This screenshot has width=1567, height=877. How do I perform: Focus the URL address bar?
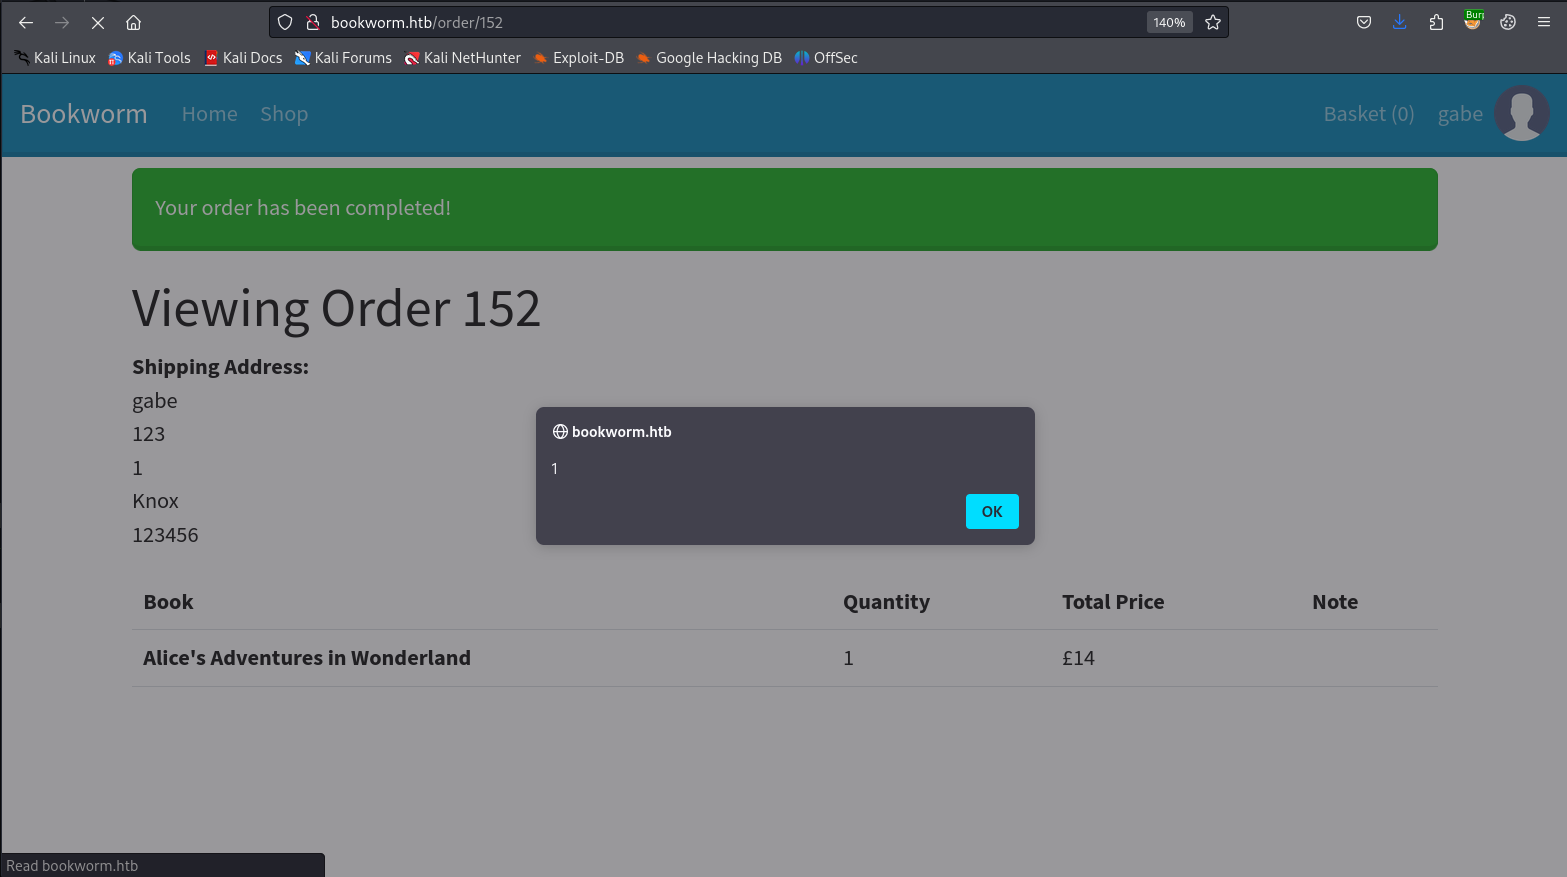[x=730, y=22]
